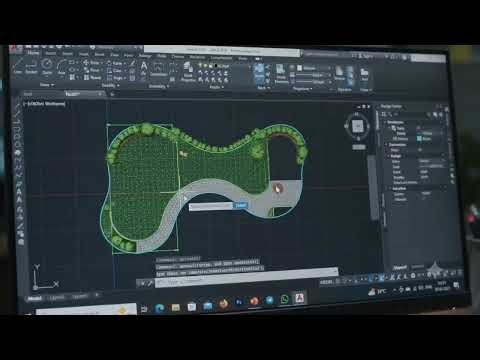
Task: Click the UCS icon in the viewport
Action: point(46,277)
